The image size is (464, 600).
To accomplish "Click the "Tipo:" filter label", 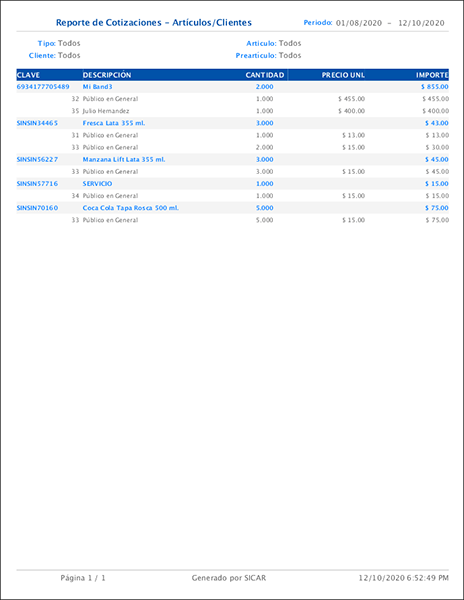I will pos(47,43).
